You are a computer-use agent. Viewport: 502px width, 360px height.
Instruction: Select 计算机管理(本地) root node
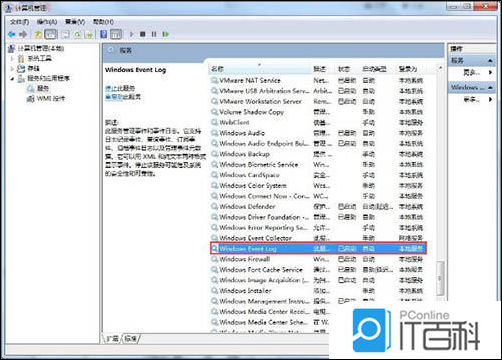tap(40, 48)
